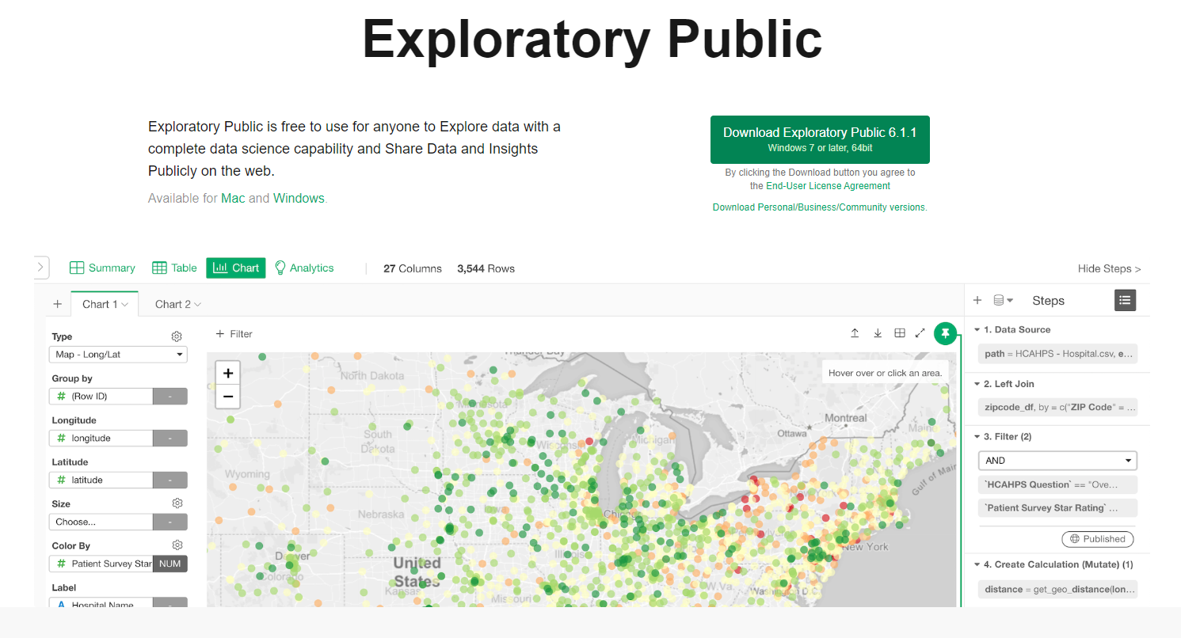
Task: Add a new chart with plus icon
Action: [57, 304]
